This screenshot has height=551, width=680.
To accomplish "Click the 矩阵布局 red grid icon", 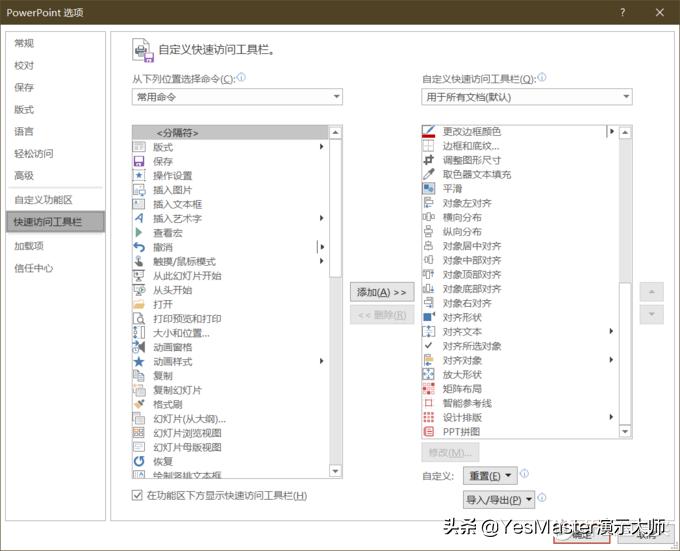I will coord(428,388).
